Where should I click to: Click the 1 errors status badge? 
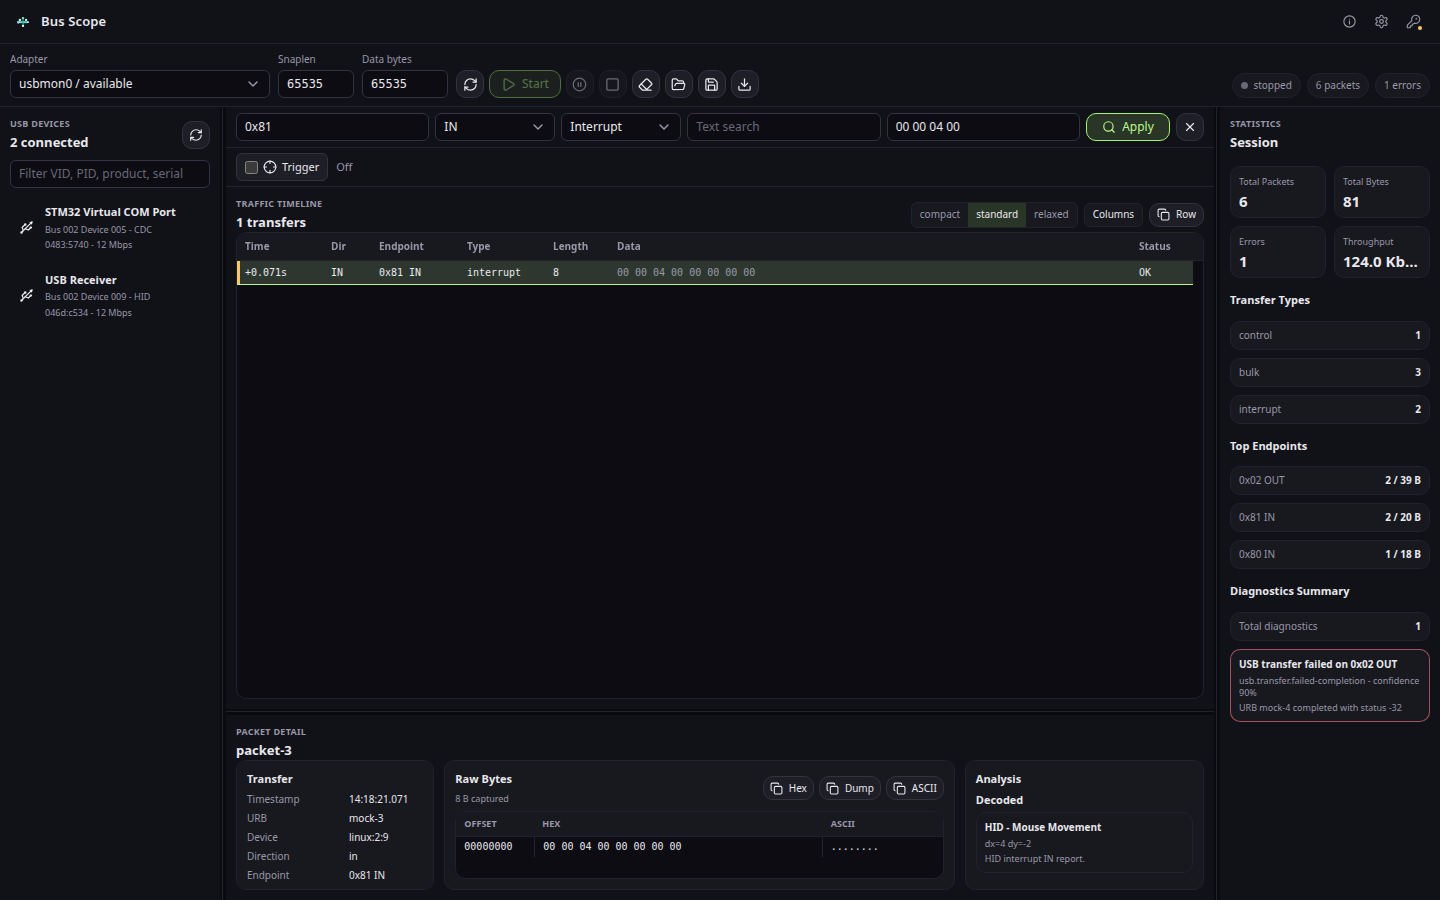tap(1402, 85)
